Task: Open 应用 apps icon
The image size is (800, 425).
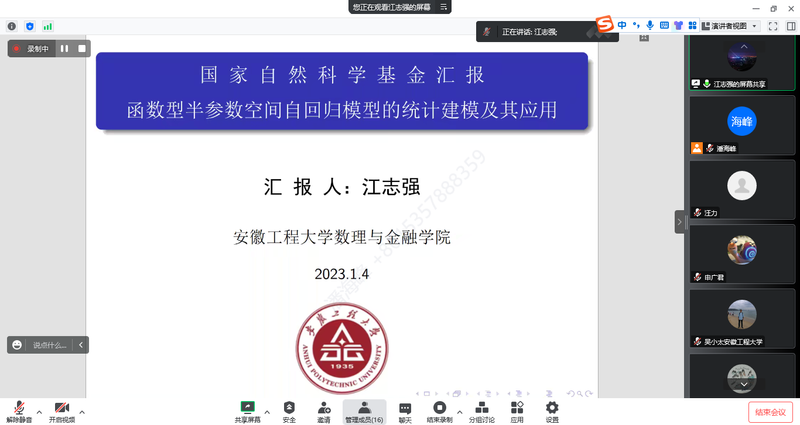Action: [x=517, y=410]
